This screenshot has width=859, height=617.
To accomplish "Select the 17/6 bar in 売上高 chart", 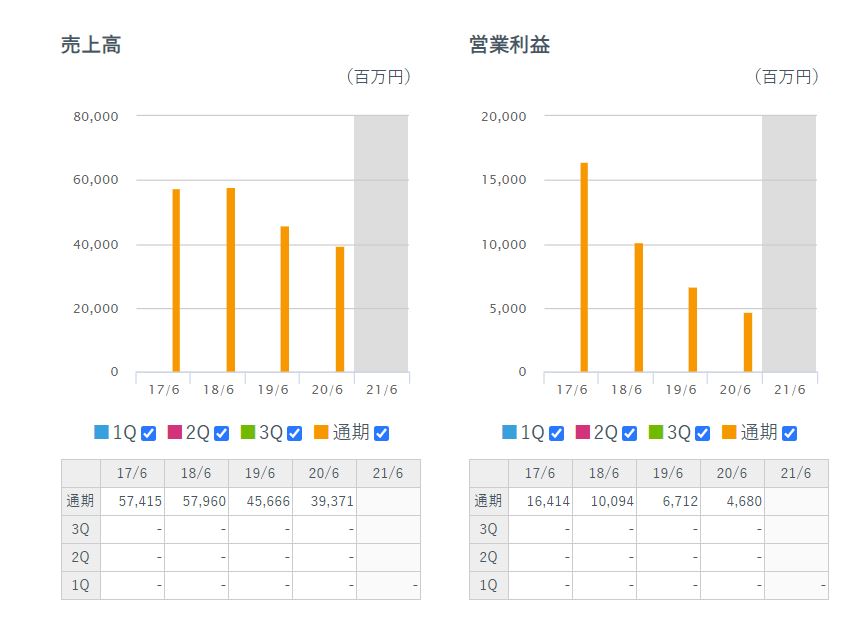I will click(176, 281).
